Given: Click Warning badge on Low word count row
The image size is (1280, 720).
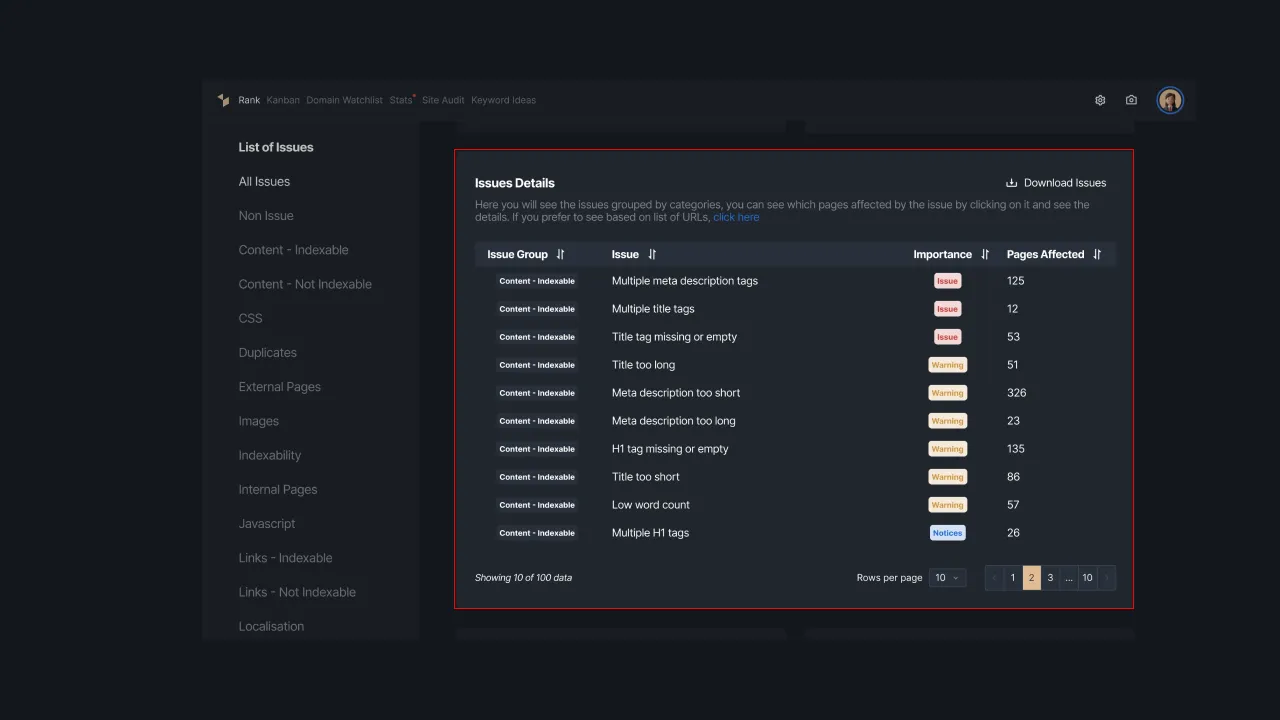Looking at the screenshot, I should [x=947, y=505].
